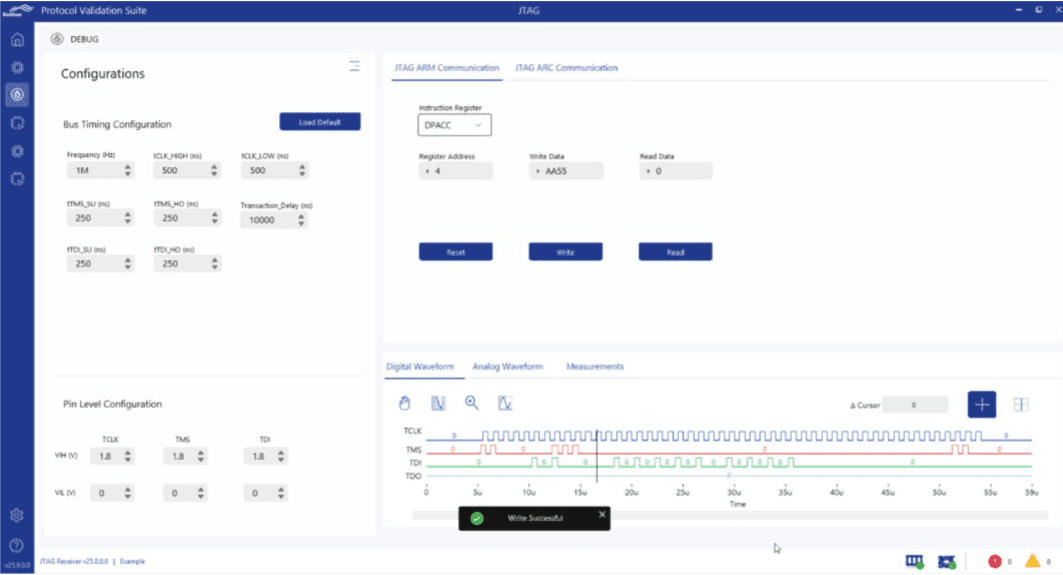The image size is (1063, 575).
Task: Click the Reset button
Action: (456, 252)
